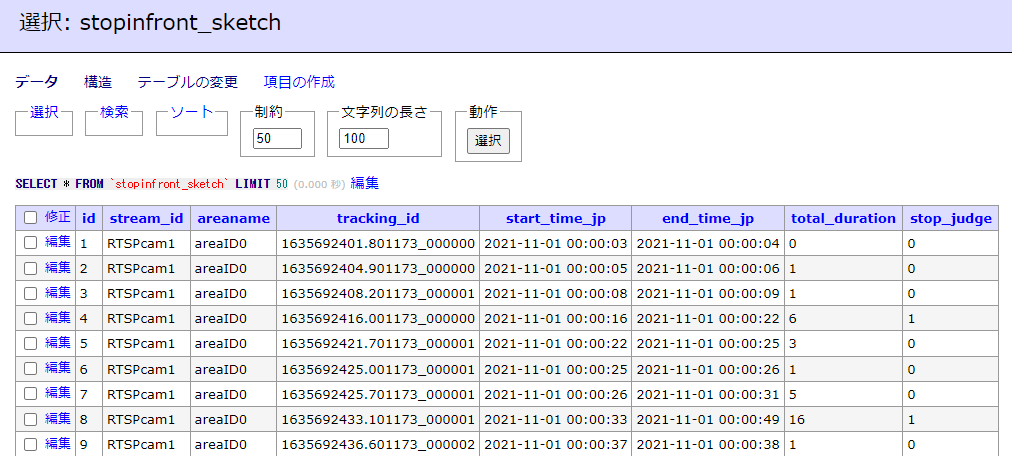Expand the 検索 search fieldset

click(114, 112)
